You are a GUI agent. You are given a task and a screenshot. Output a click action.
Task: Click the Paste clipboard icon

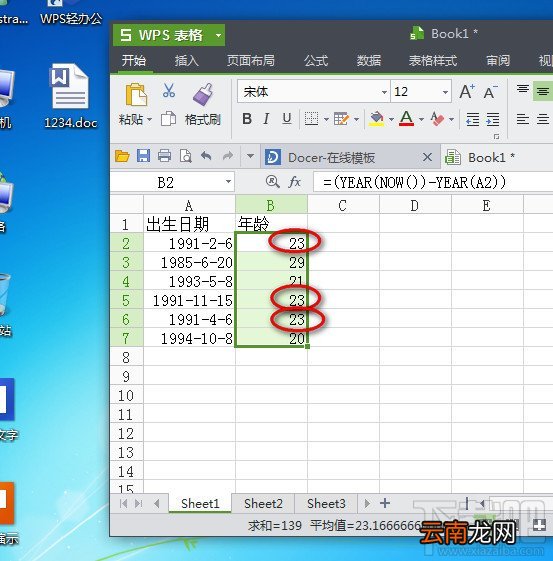click(136, 94)
